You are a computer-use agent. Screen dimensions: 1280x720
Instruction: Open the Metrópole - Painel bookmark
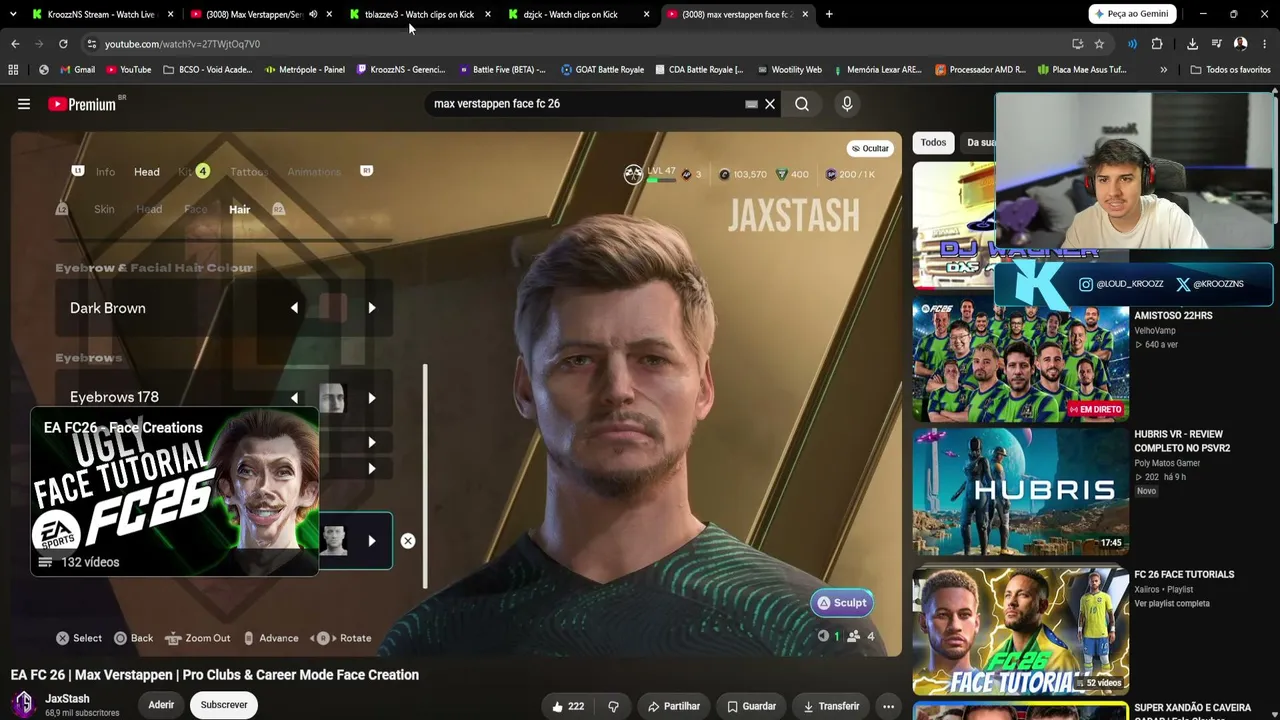tap(305, 70)
